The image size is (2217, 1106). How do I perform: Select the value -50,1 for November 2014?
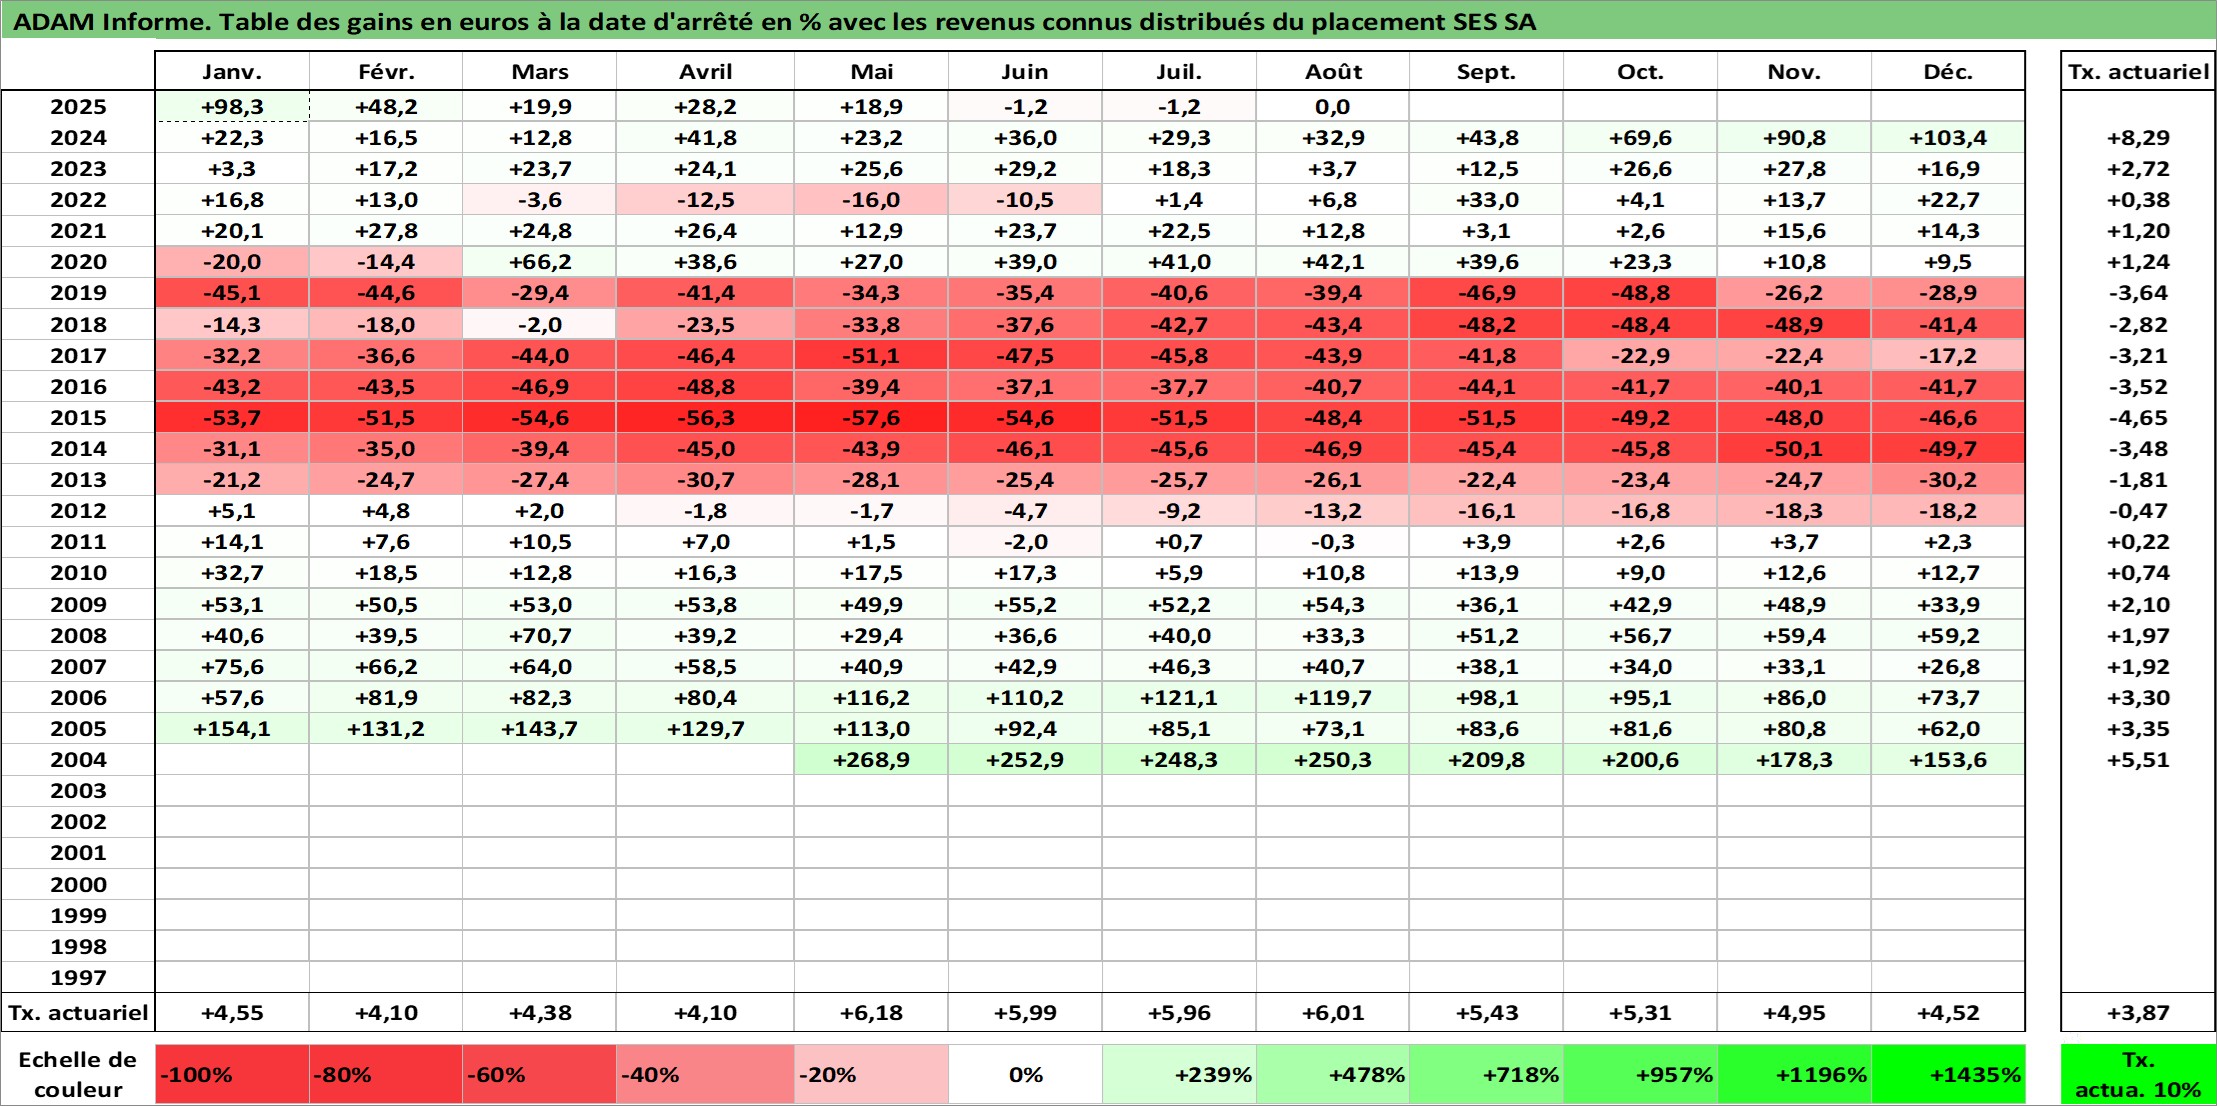pos(1794,448)
